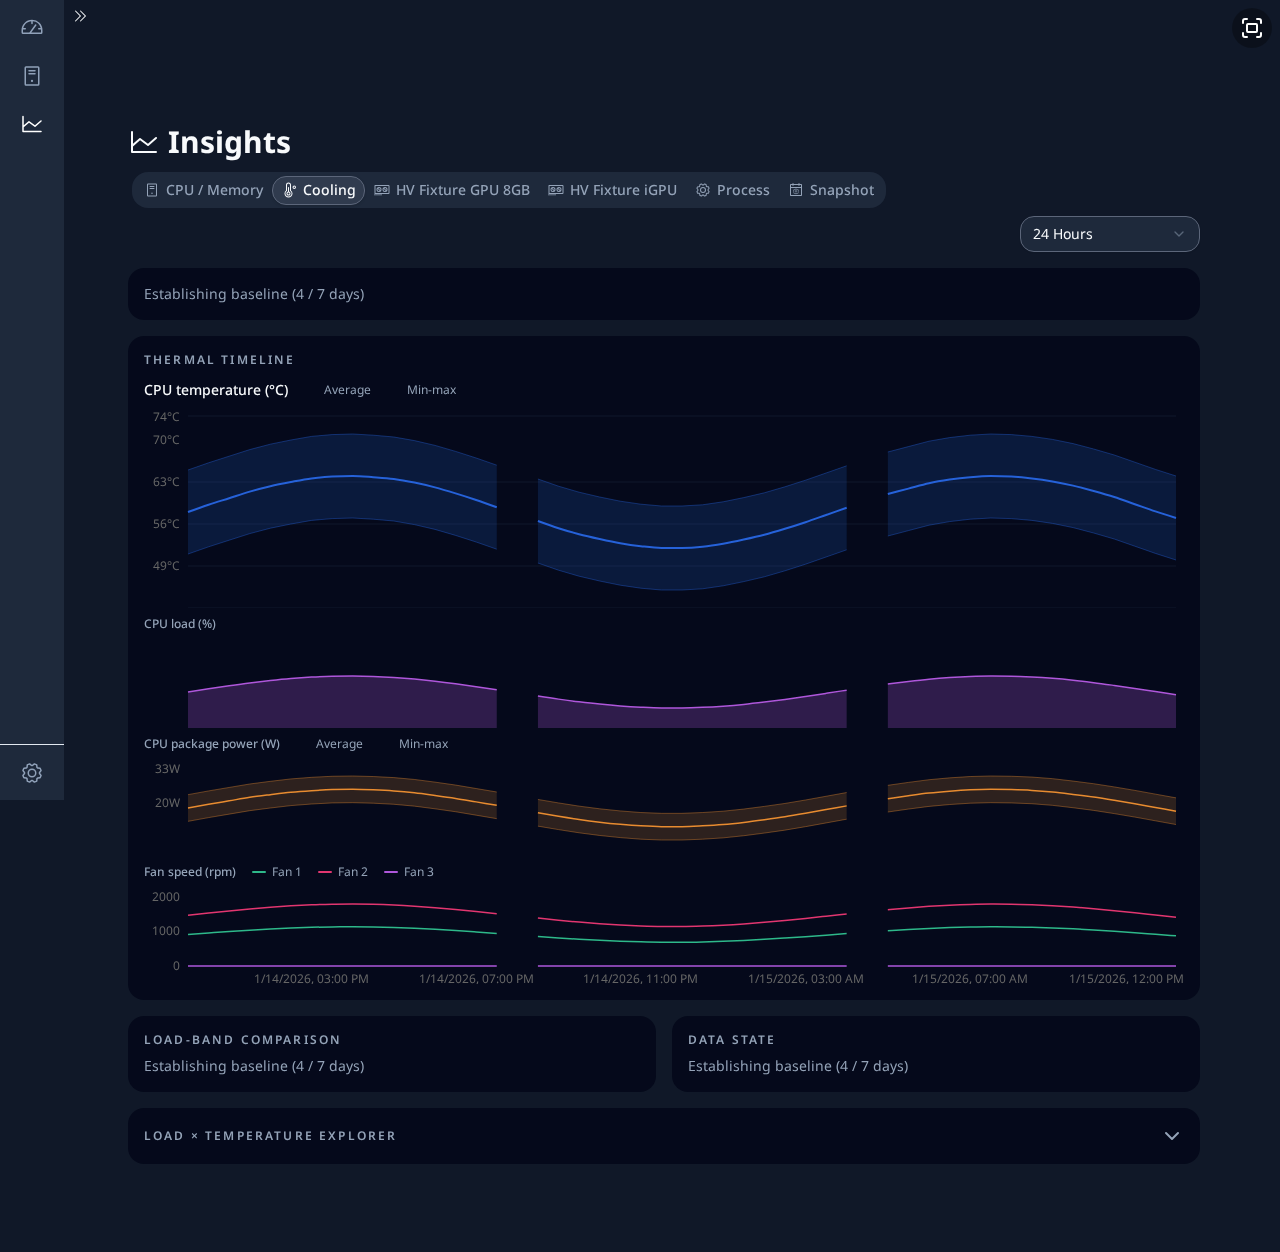Click the screenshot capture icon top right
Viewport: 1280px width, 1252px height.
coord(1252,28)
